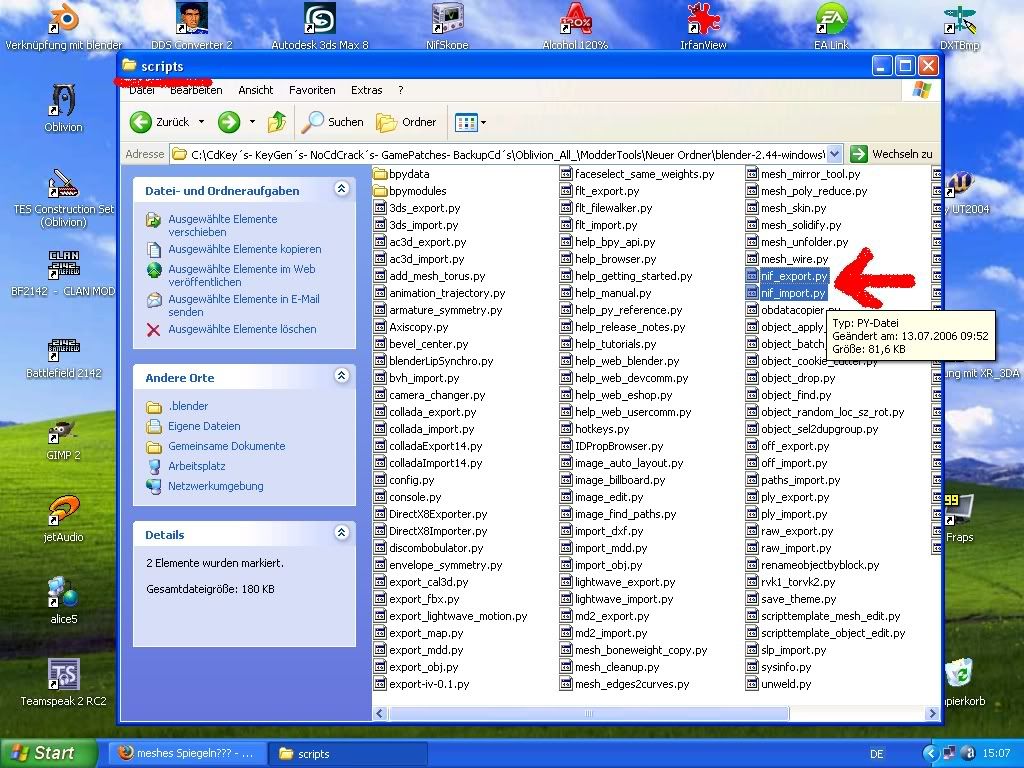Open the Suchen search tool
The image size is (1024, 768).
(x=333, y=122)
